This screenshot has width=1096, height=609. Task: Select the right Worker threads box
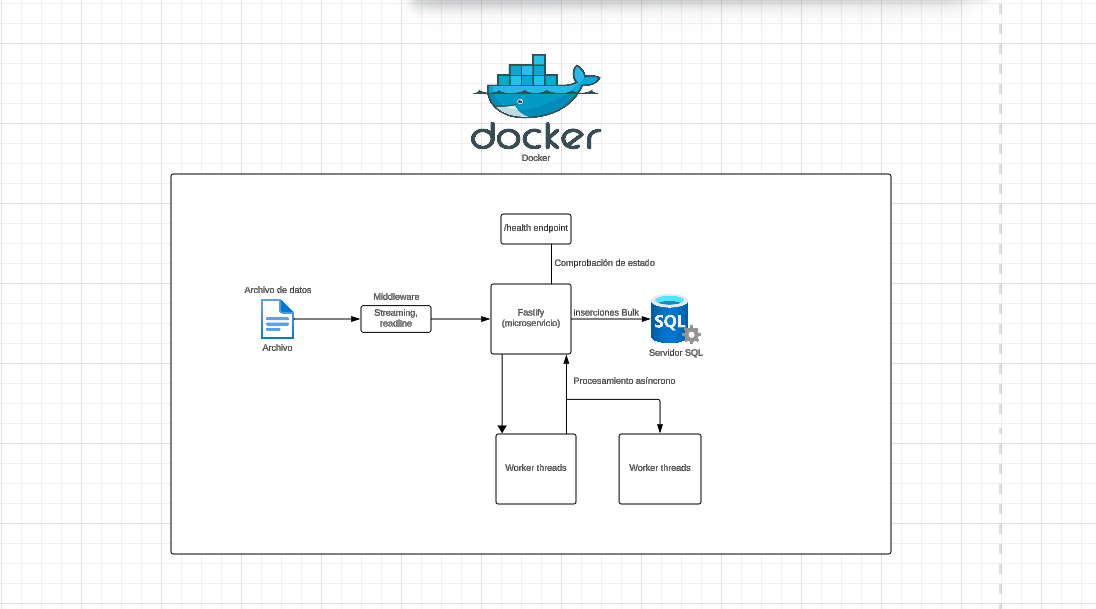pyautogui.click(x=659, y=468)
